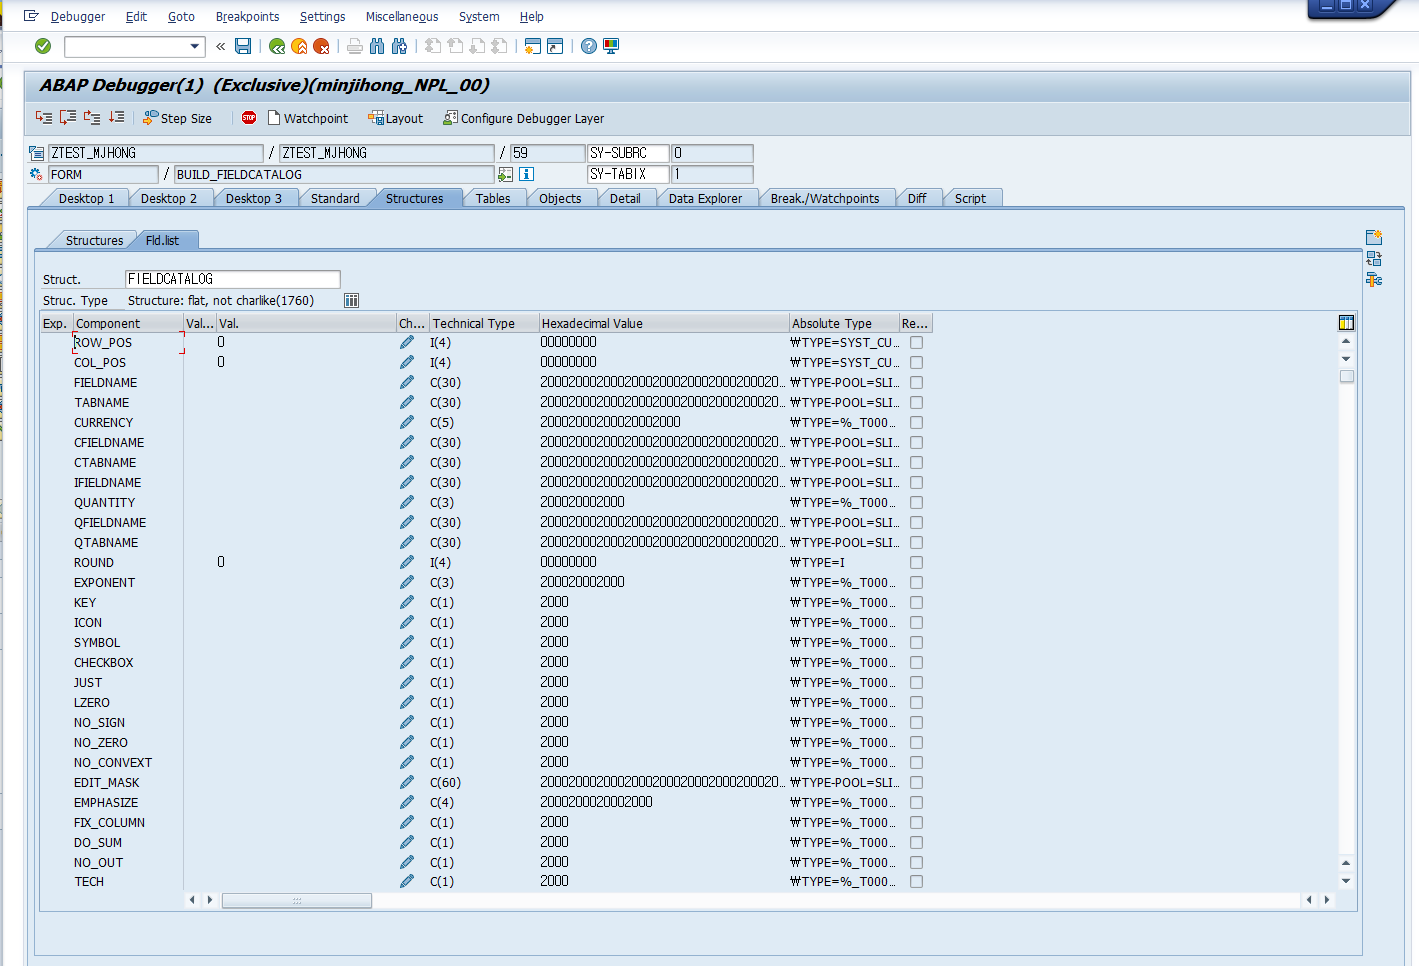The height and width of the screenshot is (966, 1419).
Task: Click the blue Help question mark icon
Action: (x=589, y=46)
